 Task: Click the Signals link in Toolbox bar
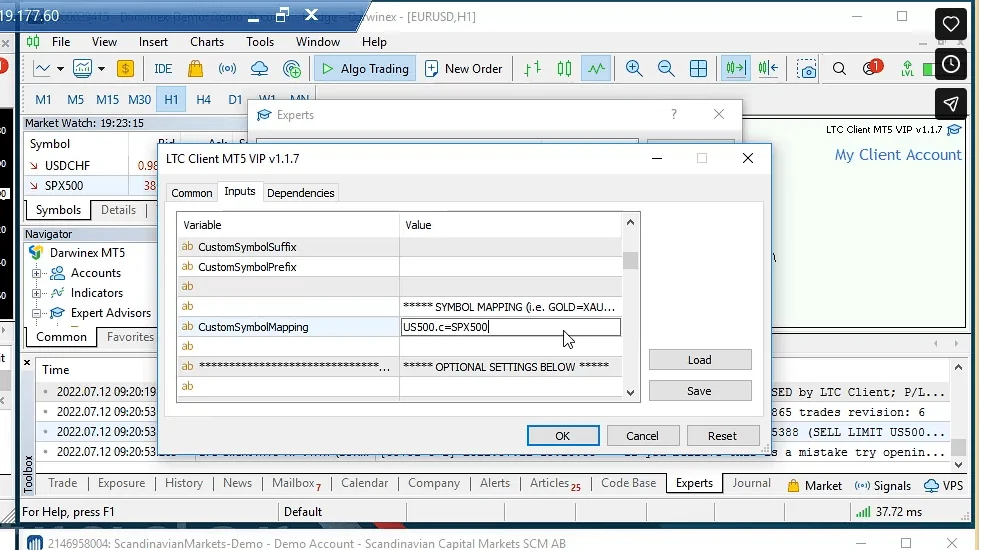coord(883,486)
